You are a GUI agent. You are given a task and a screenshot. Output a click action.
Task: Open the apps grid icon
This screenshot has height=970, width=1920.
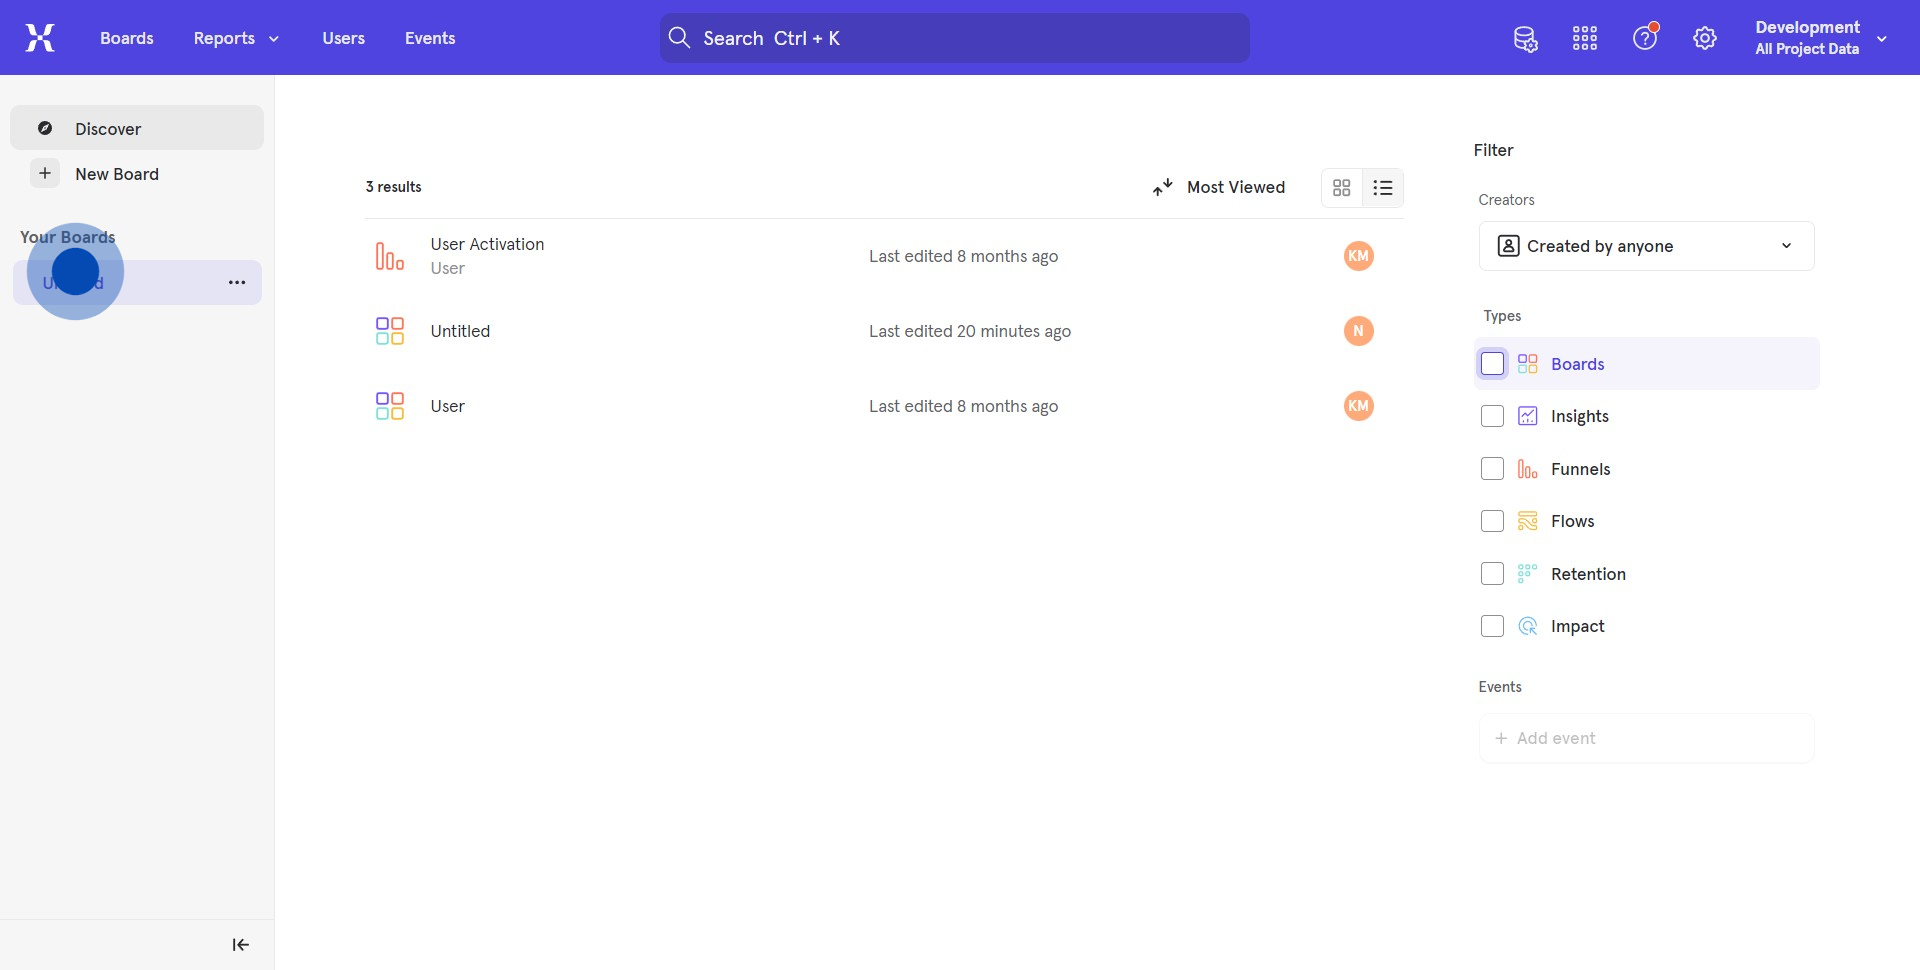click(x=1585, y=39)
